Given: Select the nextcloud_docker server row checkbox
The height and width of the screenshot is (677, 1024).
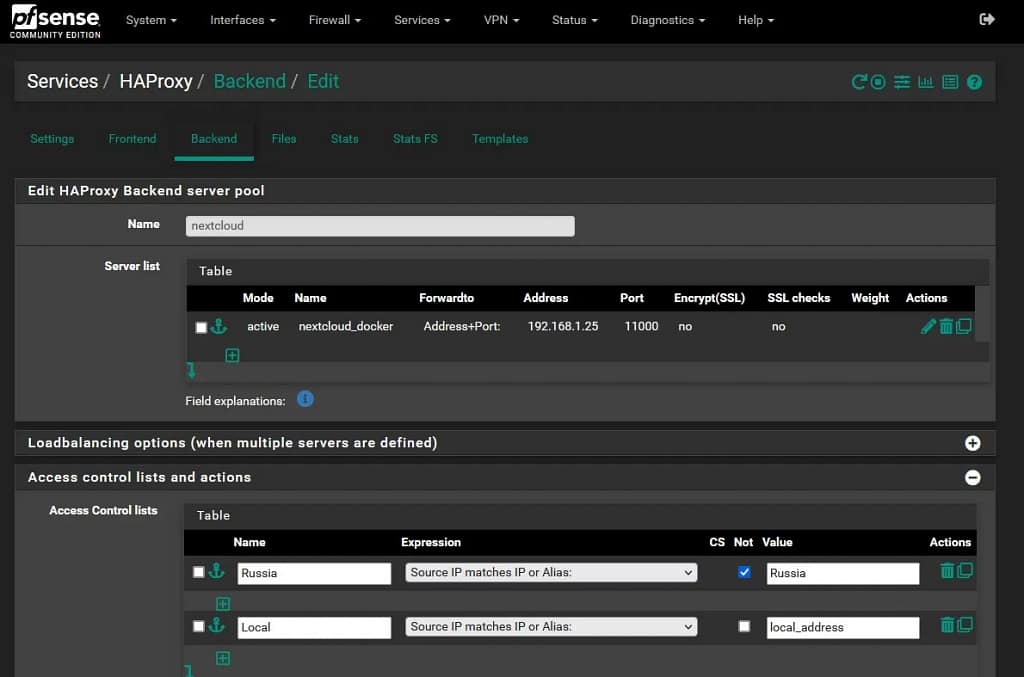Looking at the screenshot, I should coord(201,327).
